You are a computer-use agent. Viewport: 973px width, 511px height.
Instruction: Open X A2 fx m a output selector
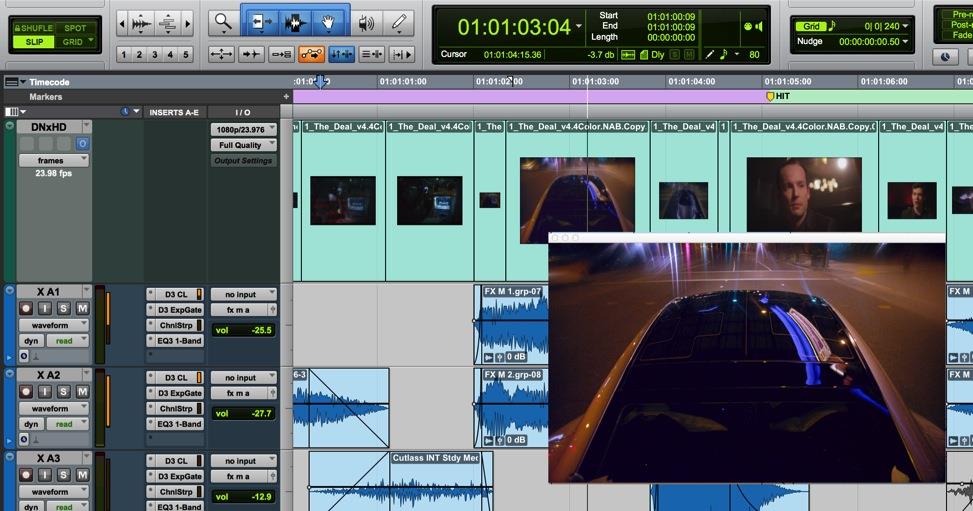[x=239, y=393]
